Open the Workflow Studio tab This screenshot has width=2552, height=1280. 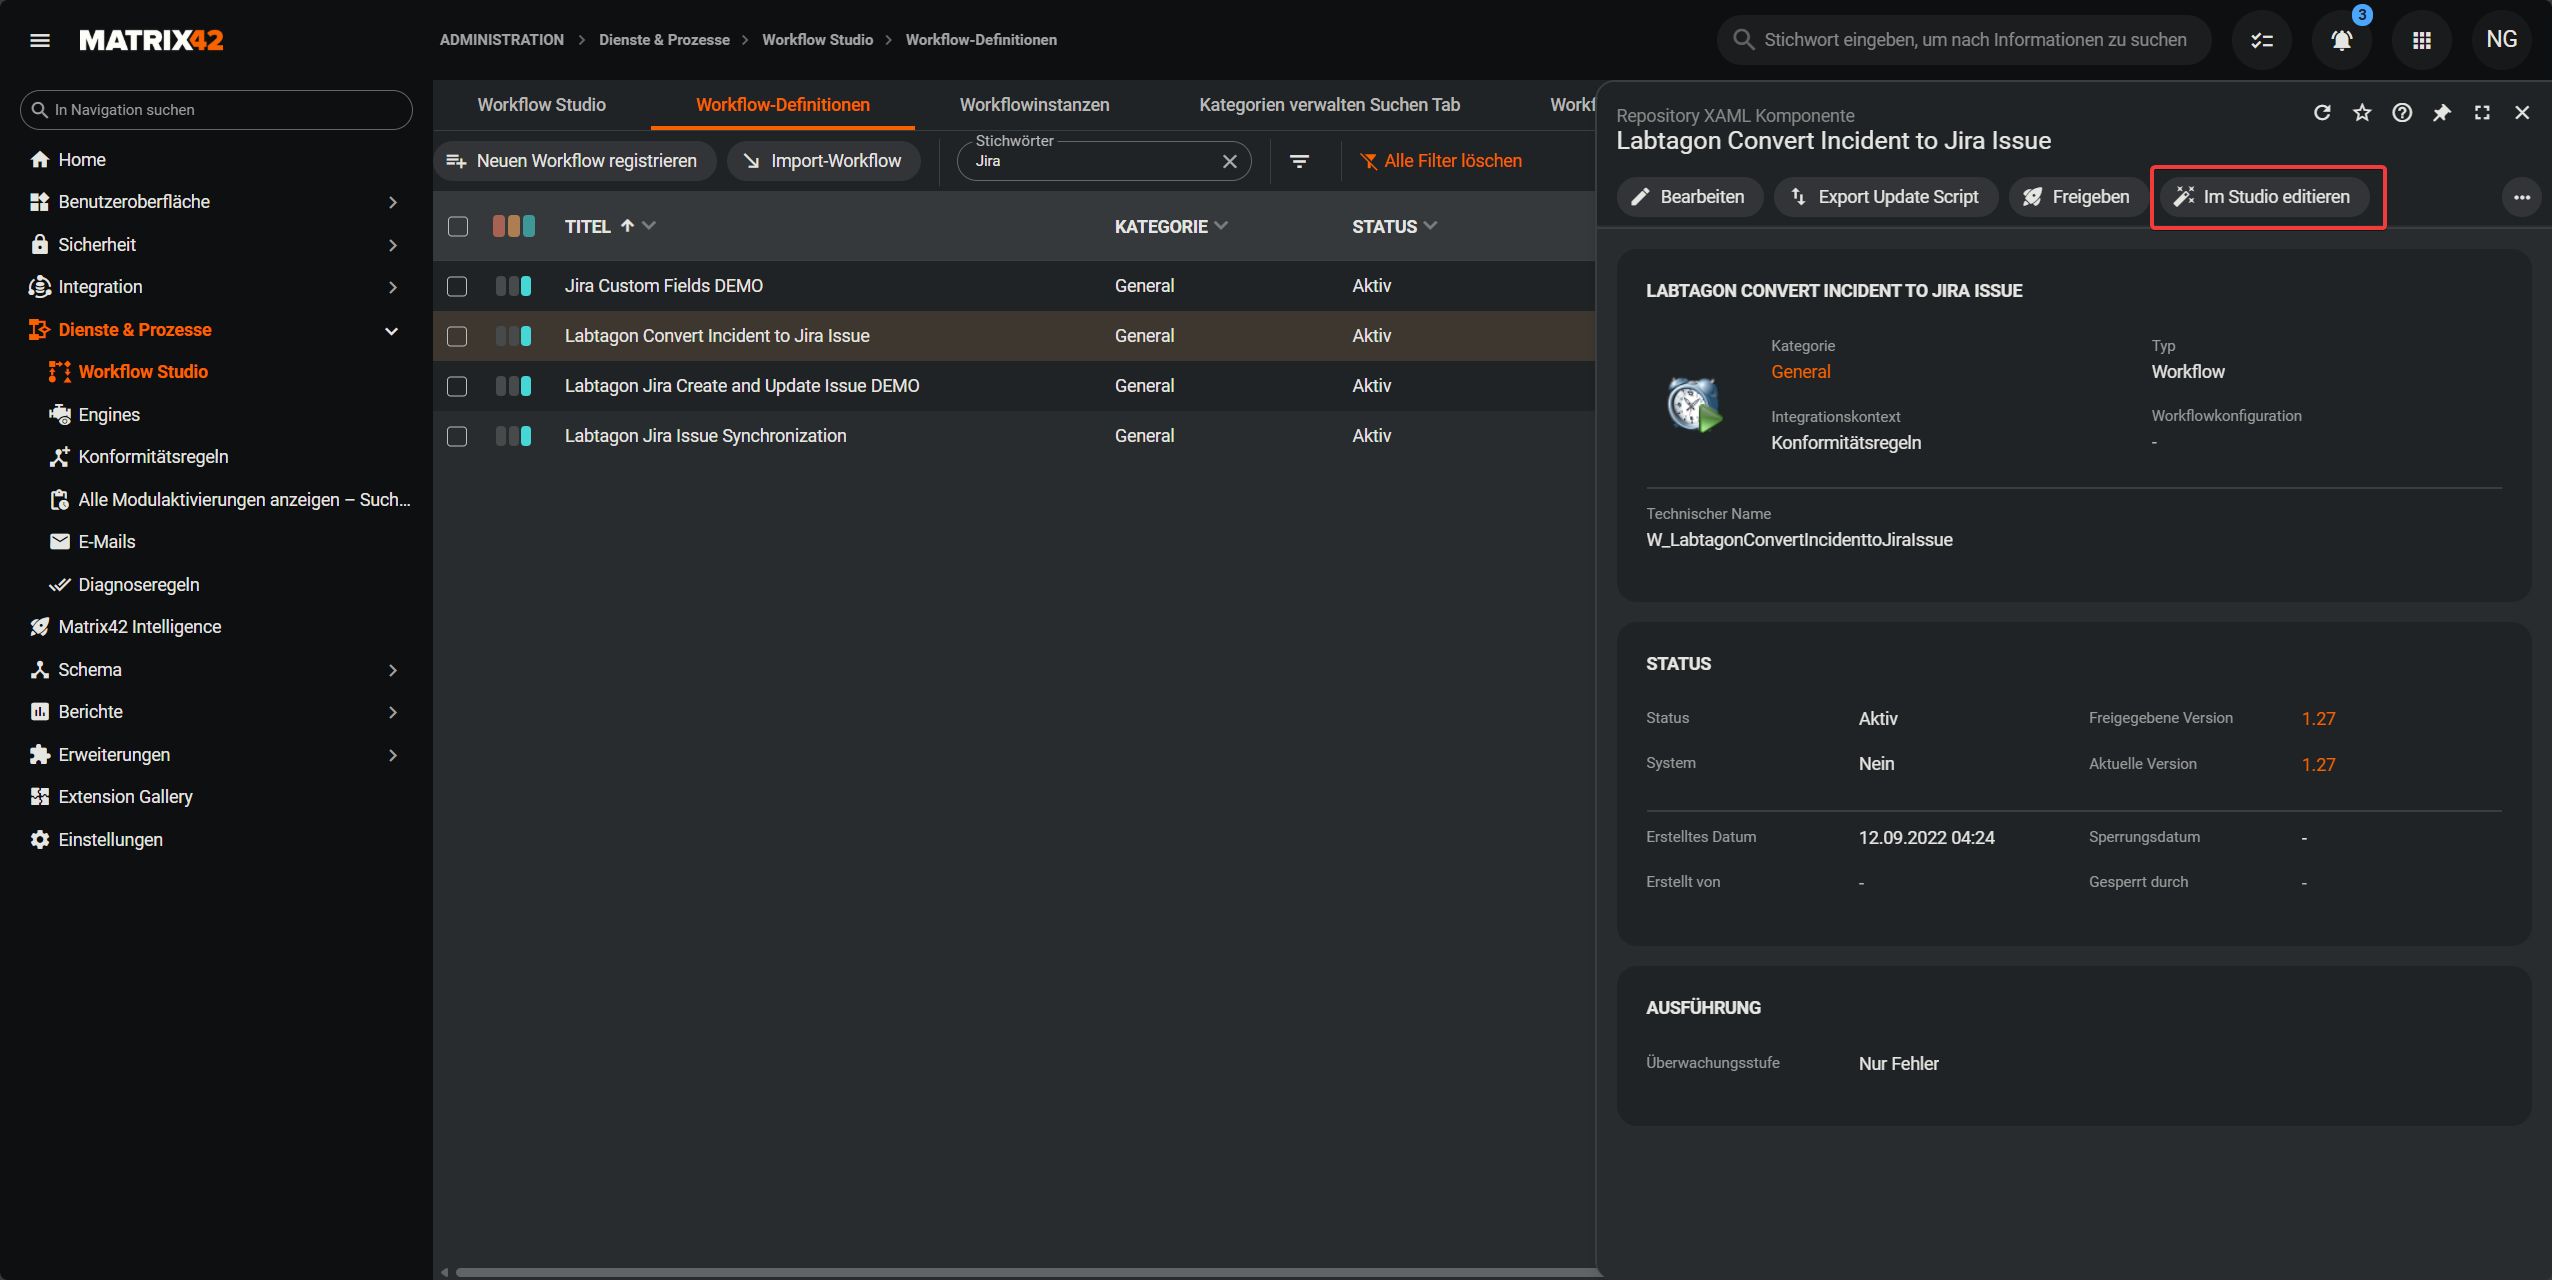pyautogui.click(x=541, y=105)
